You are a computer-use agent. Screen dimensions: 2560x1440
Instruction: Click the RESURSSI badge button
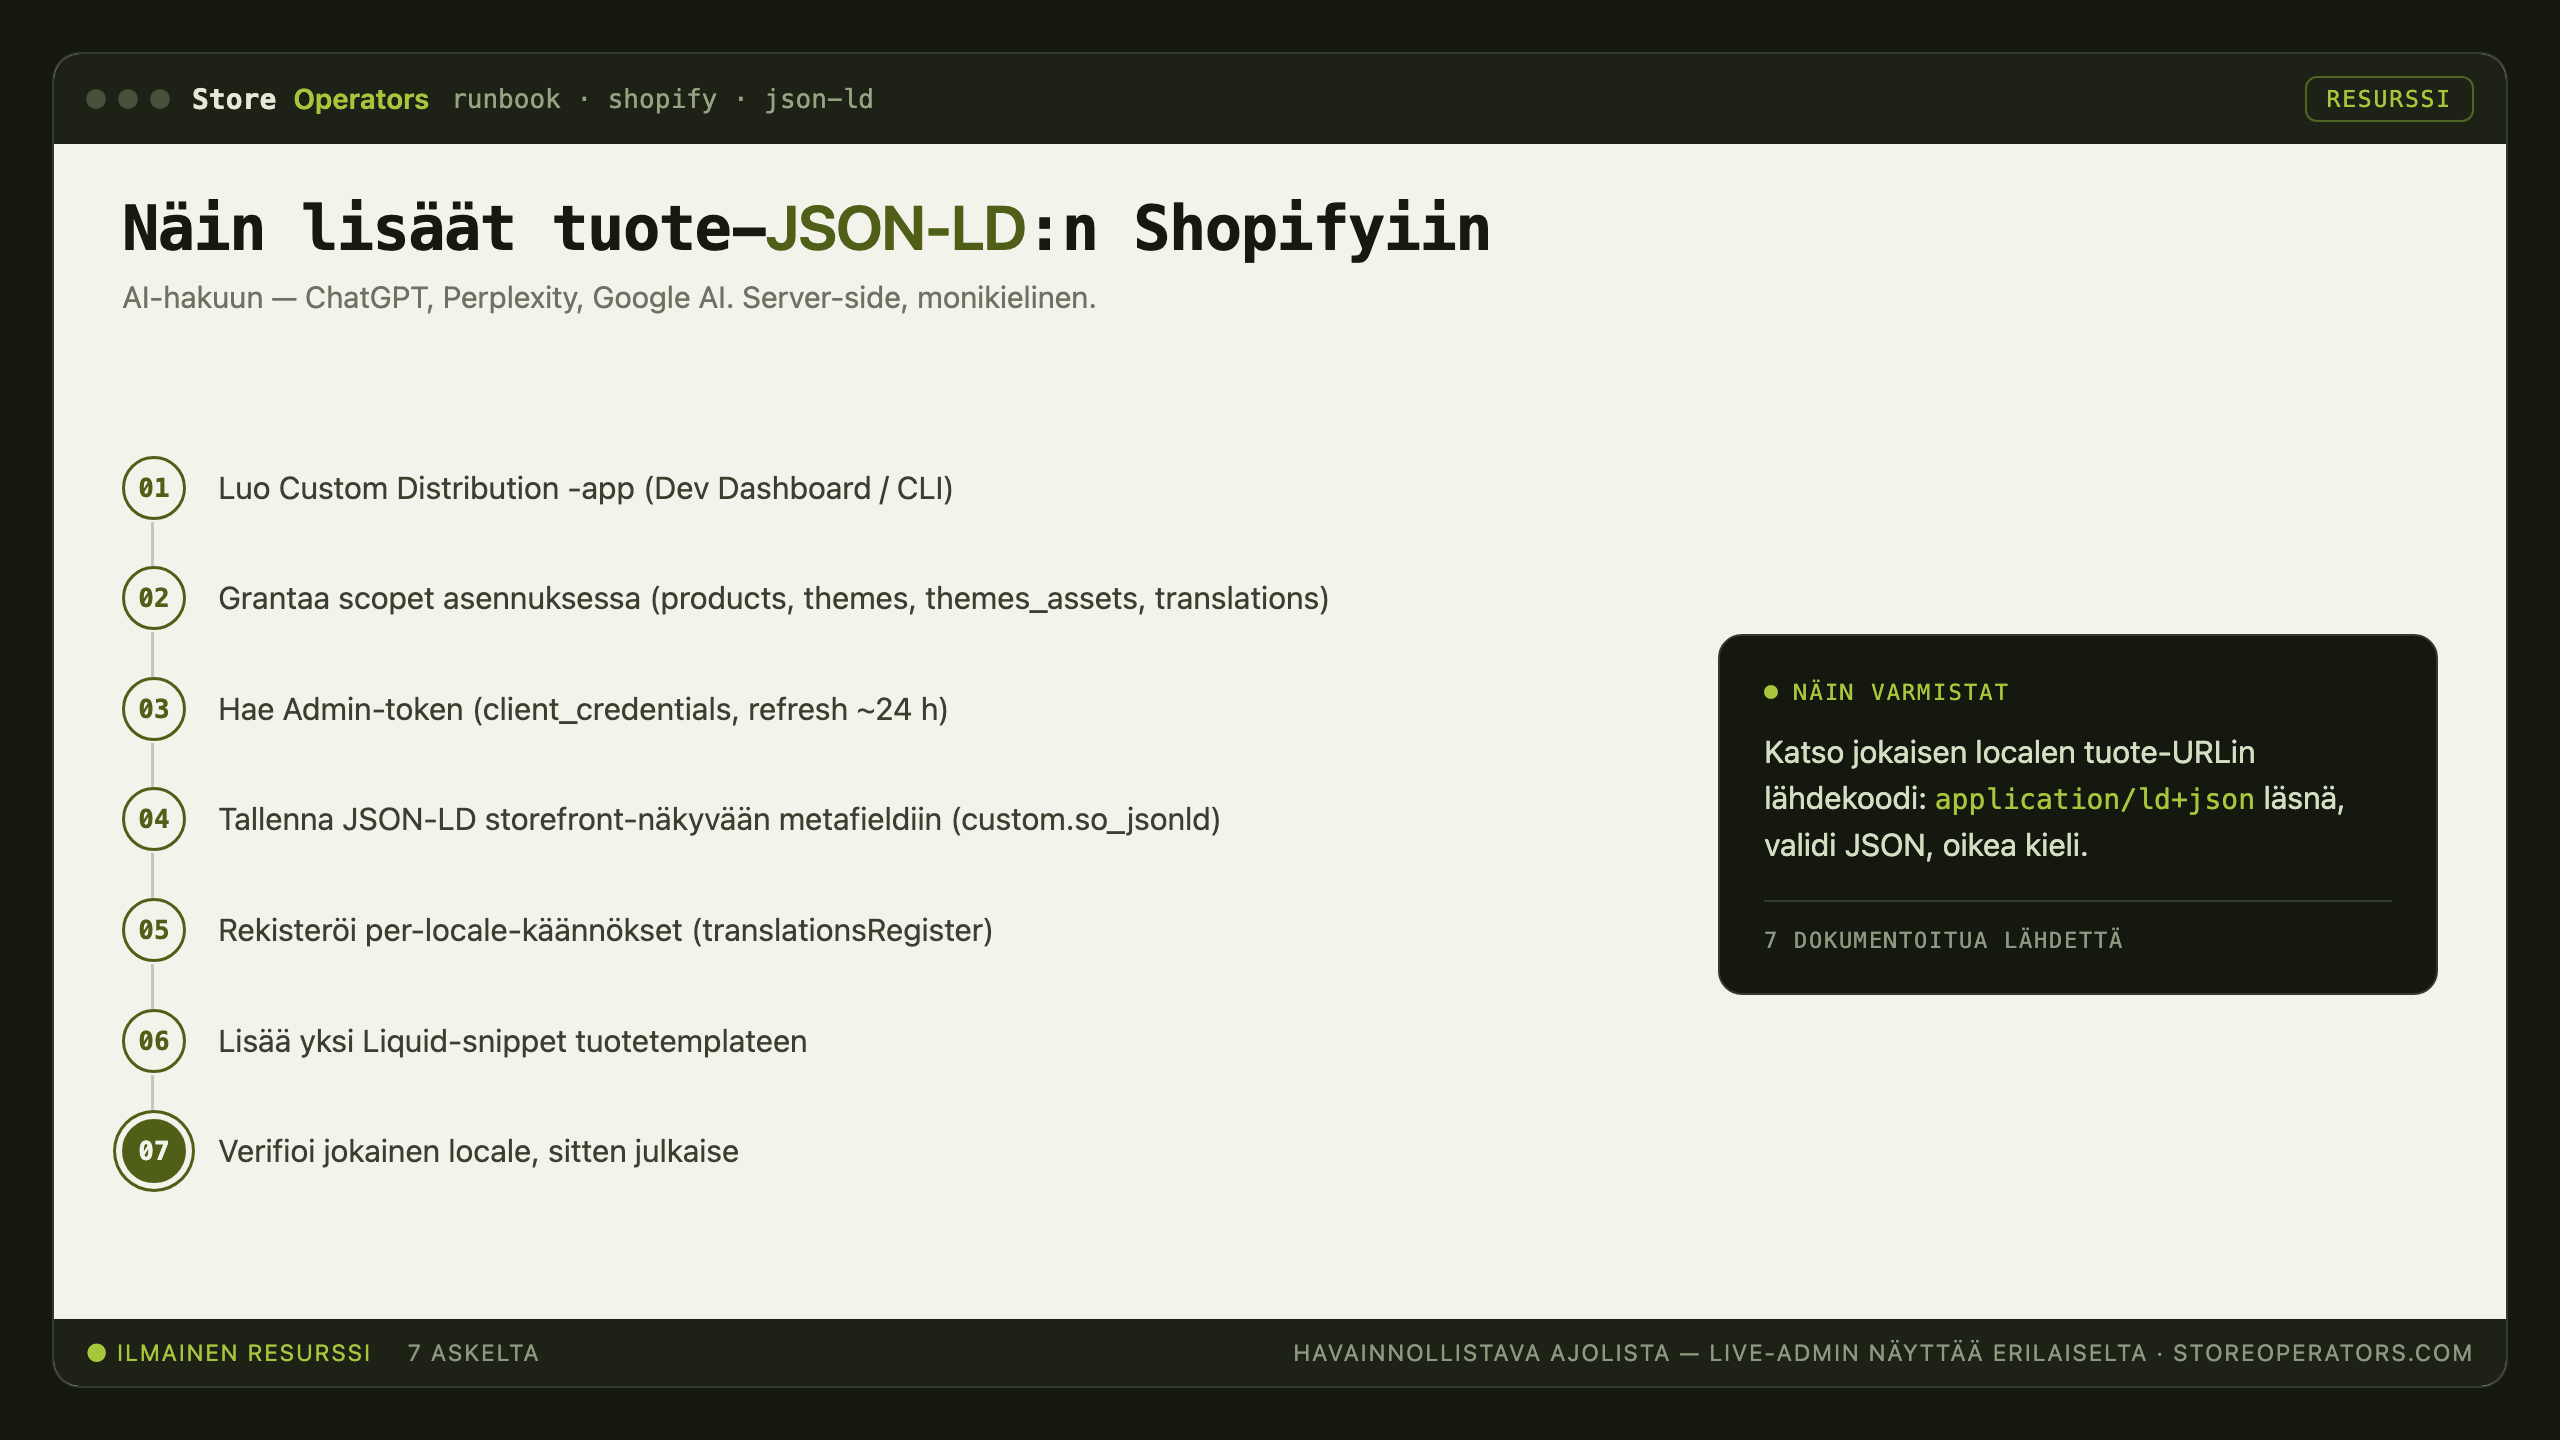click(x=2388, y=99)
